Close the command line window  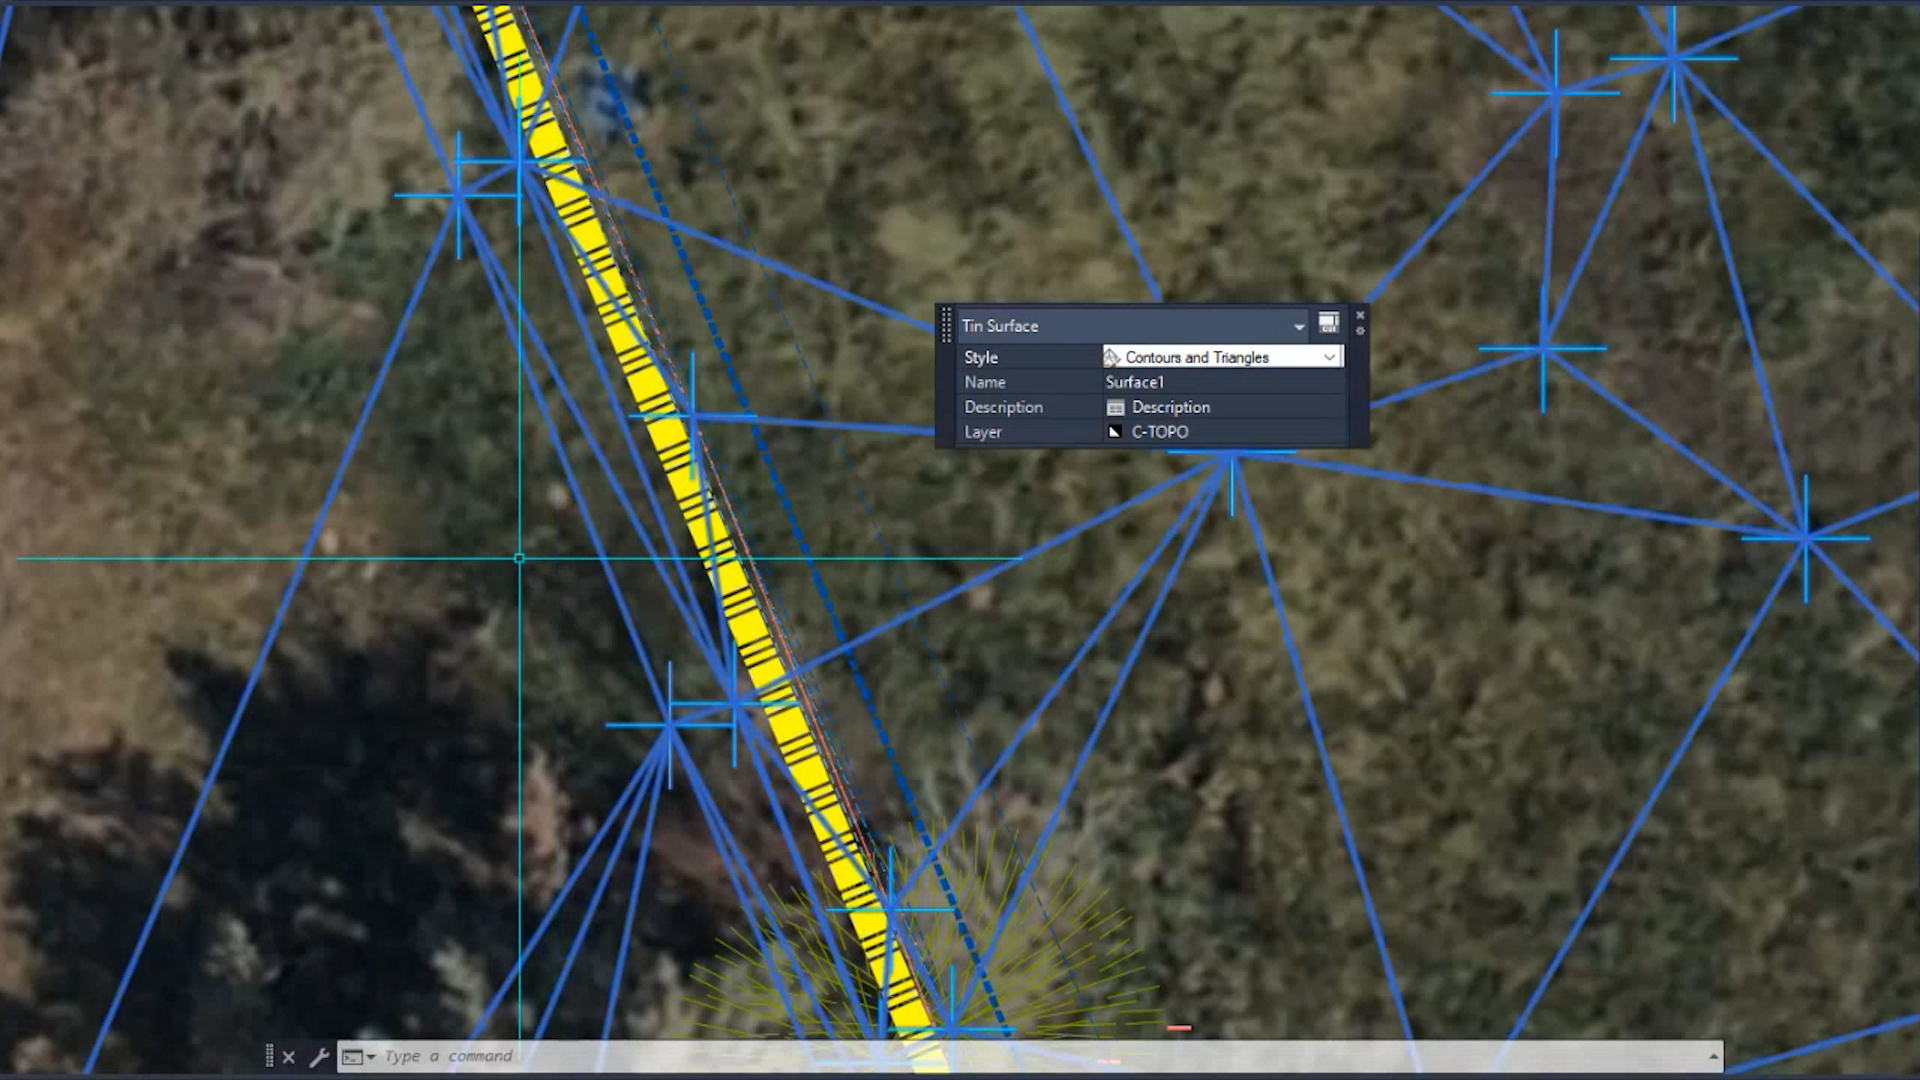coord(289,1057)
